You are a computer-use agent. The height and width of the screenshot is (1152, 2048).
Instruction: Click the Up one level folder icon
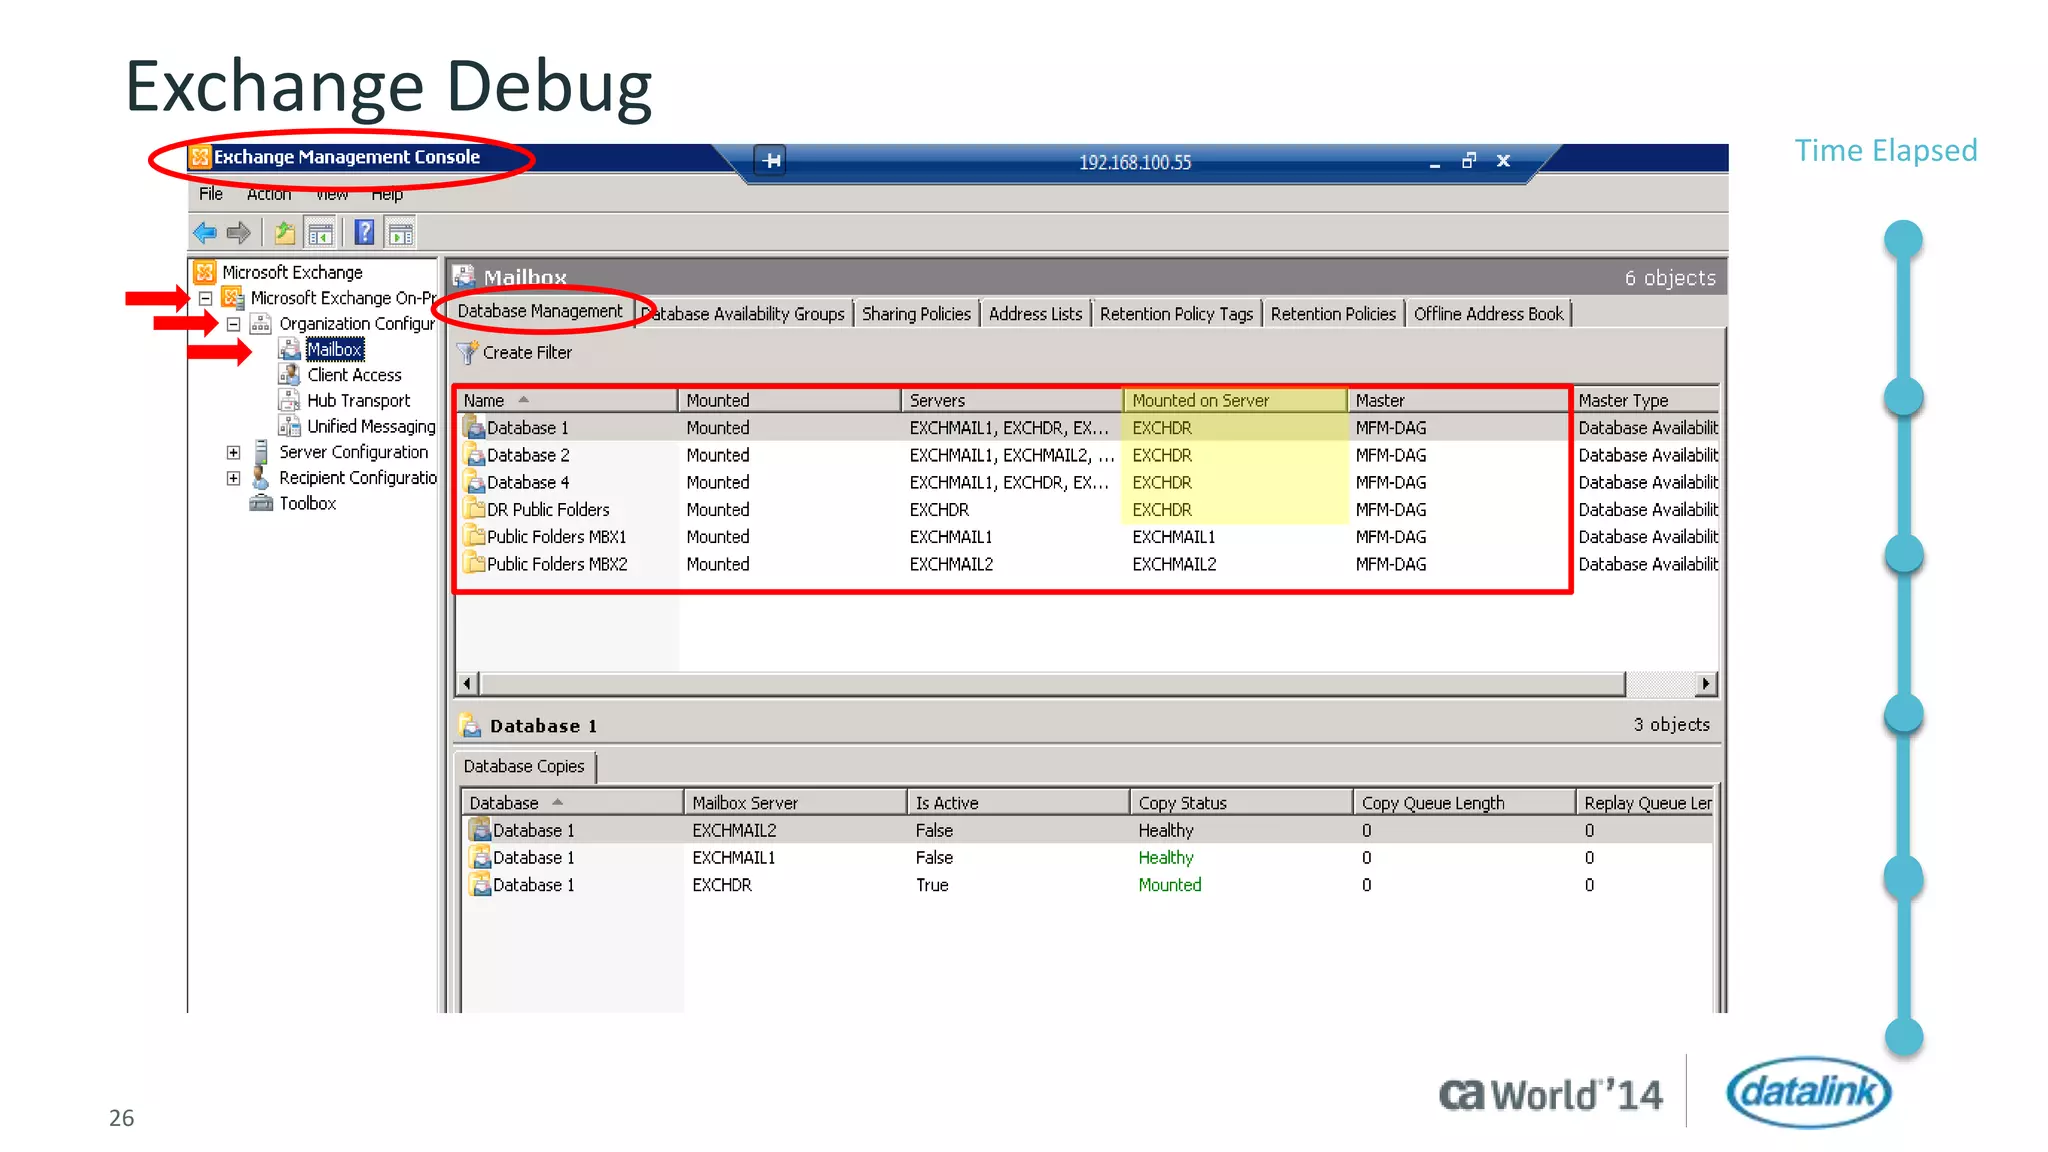coord(285,233)
